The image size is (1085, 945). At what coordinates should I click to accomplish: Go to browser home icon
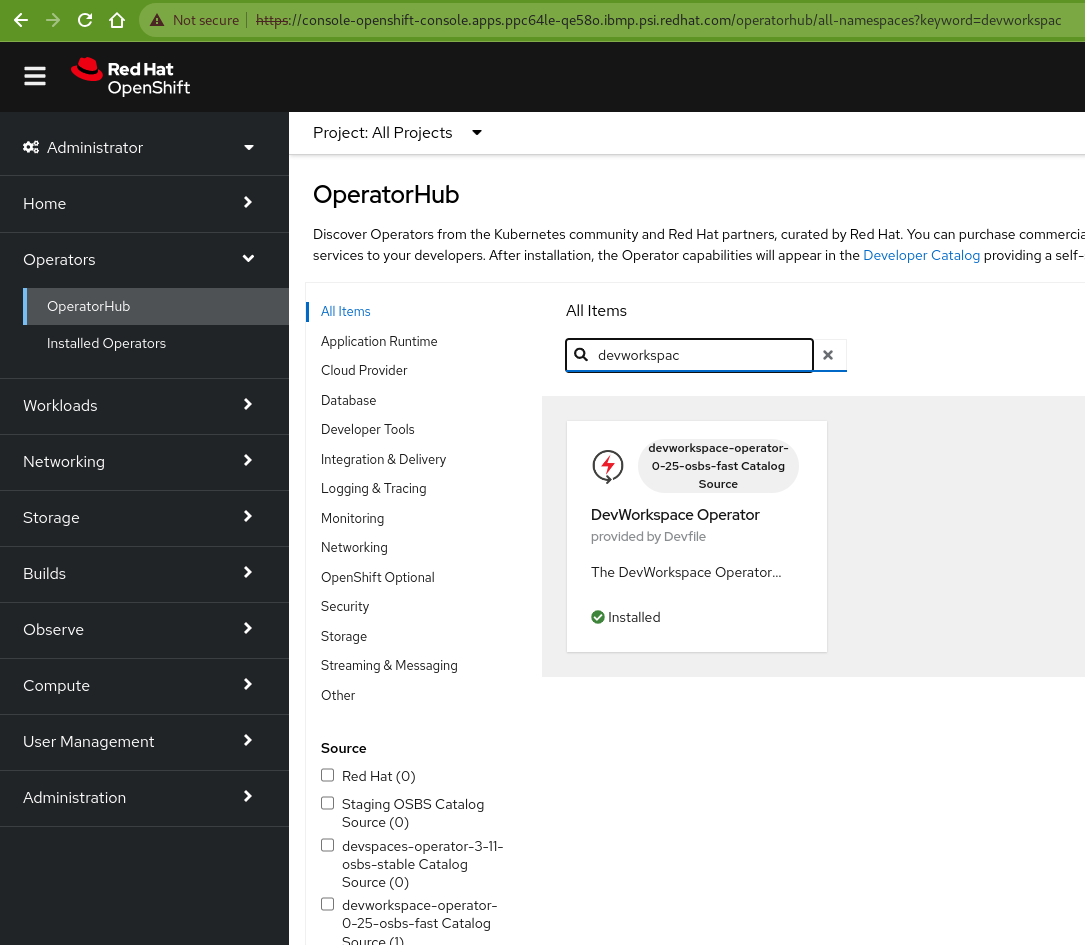pos(117,20)
